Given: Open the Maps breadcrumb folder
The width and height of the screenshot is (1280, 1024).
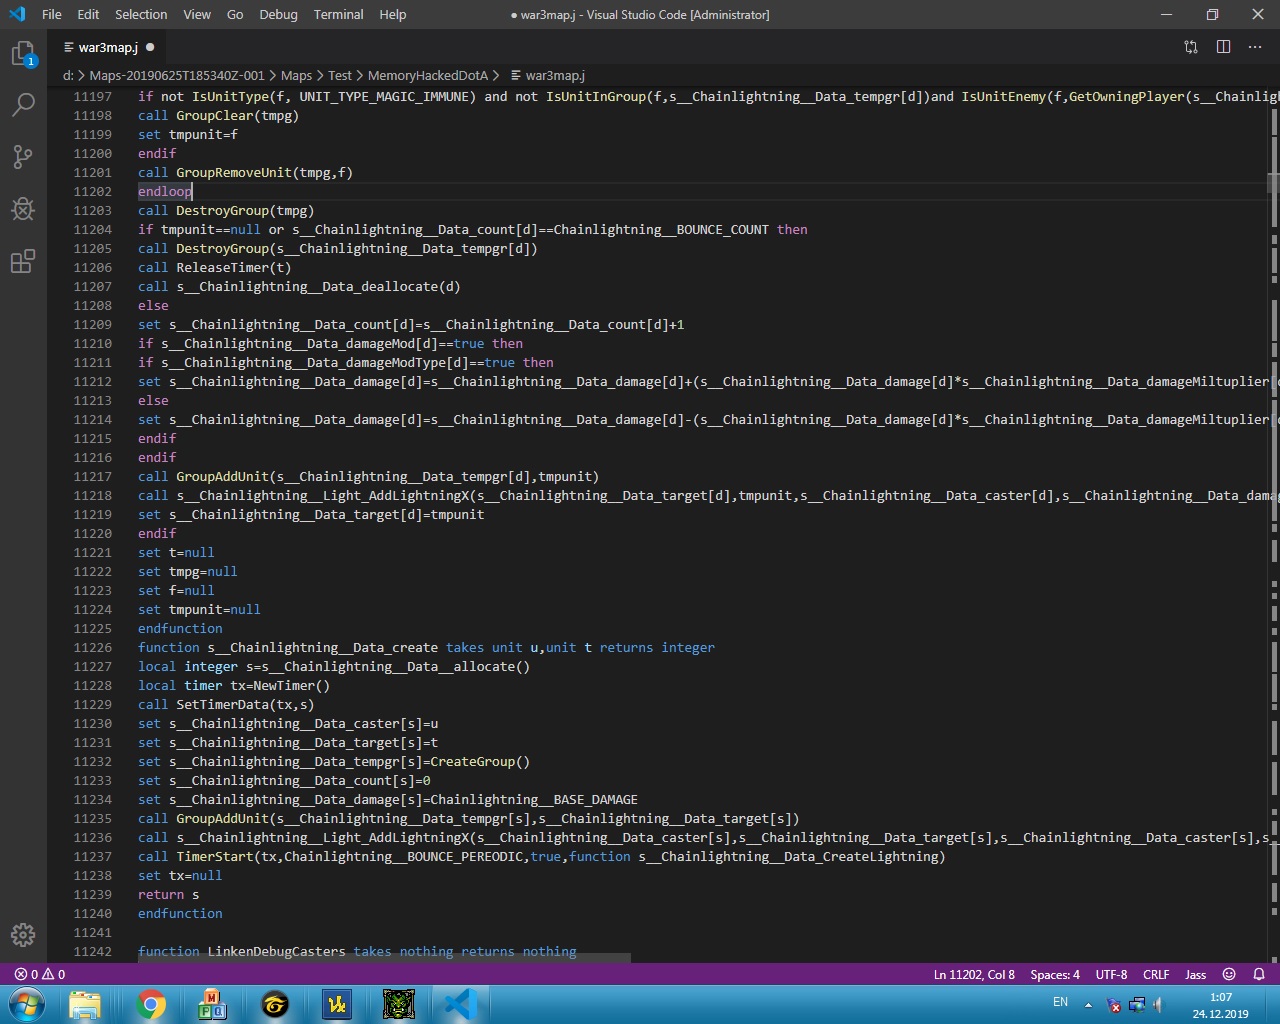Looking at the screenshot, I should pyautogui.click(x=296, y=75).
